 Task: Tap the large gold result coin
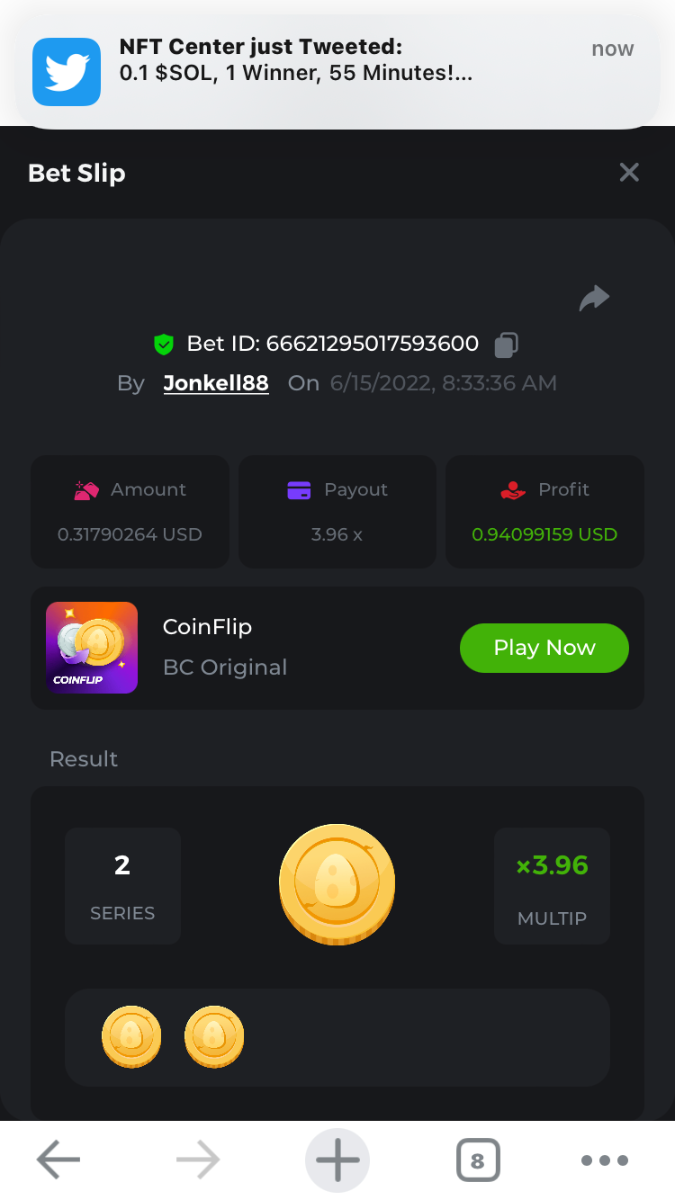coord(337,884)
